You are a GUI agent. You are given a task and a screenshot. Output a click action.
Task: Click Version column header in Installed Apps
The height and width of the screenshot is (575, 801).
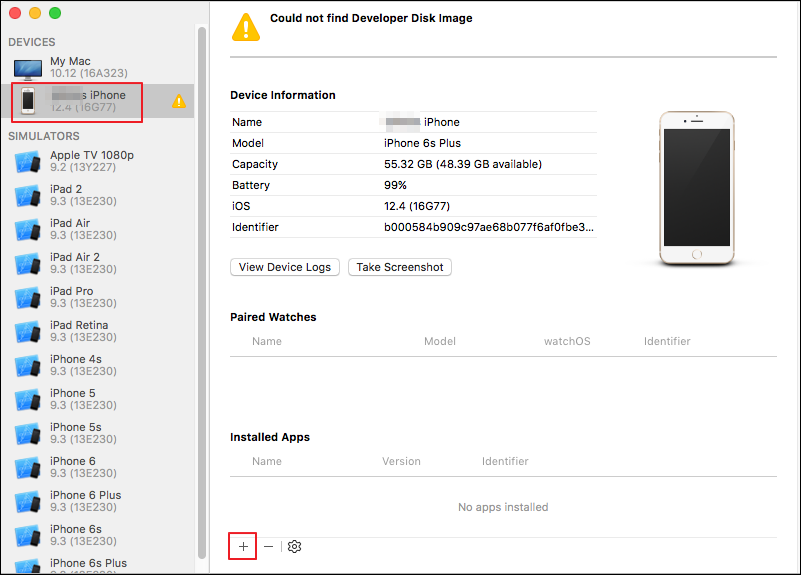401,461
